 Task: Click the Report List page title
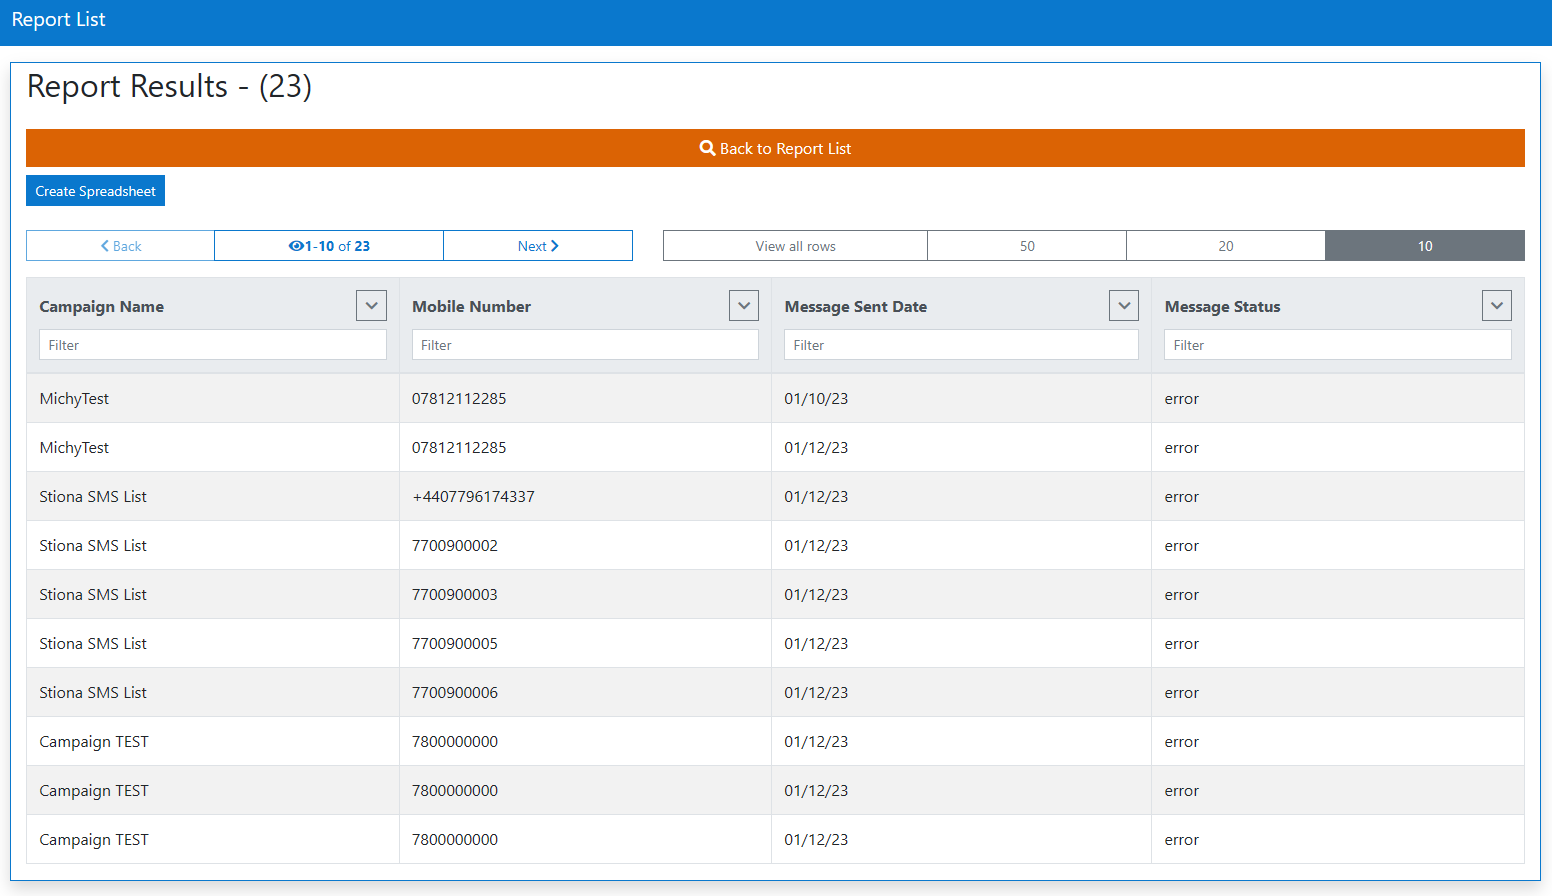[58, 20]
